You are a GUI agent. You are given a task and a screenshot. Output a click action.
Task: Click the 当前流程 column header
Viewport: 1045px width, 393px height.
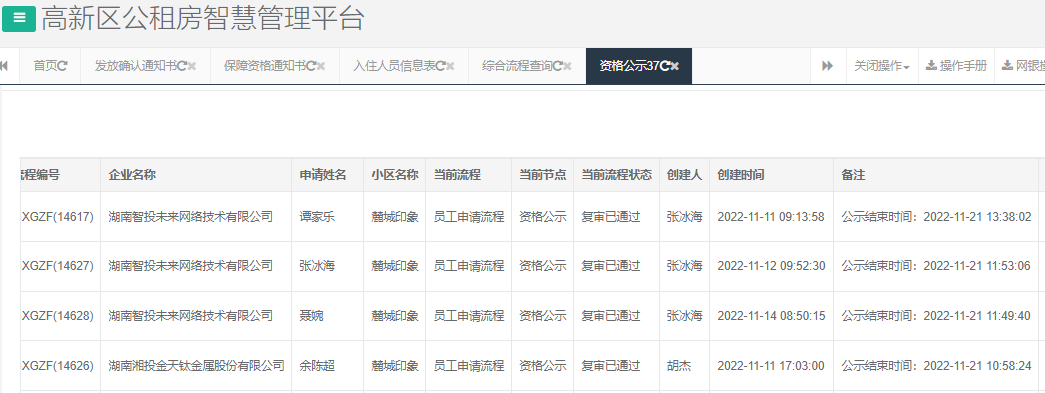pos(457,175)
